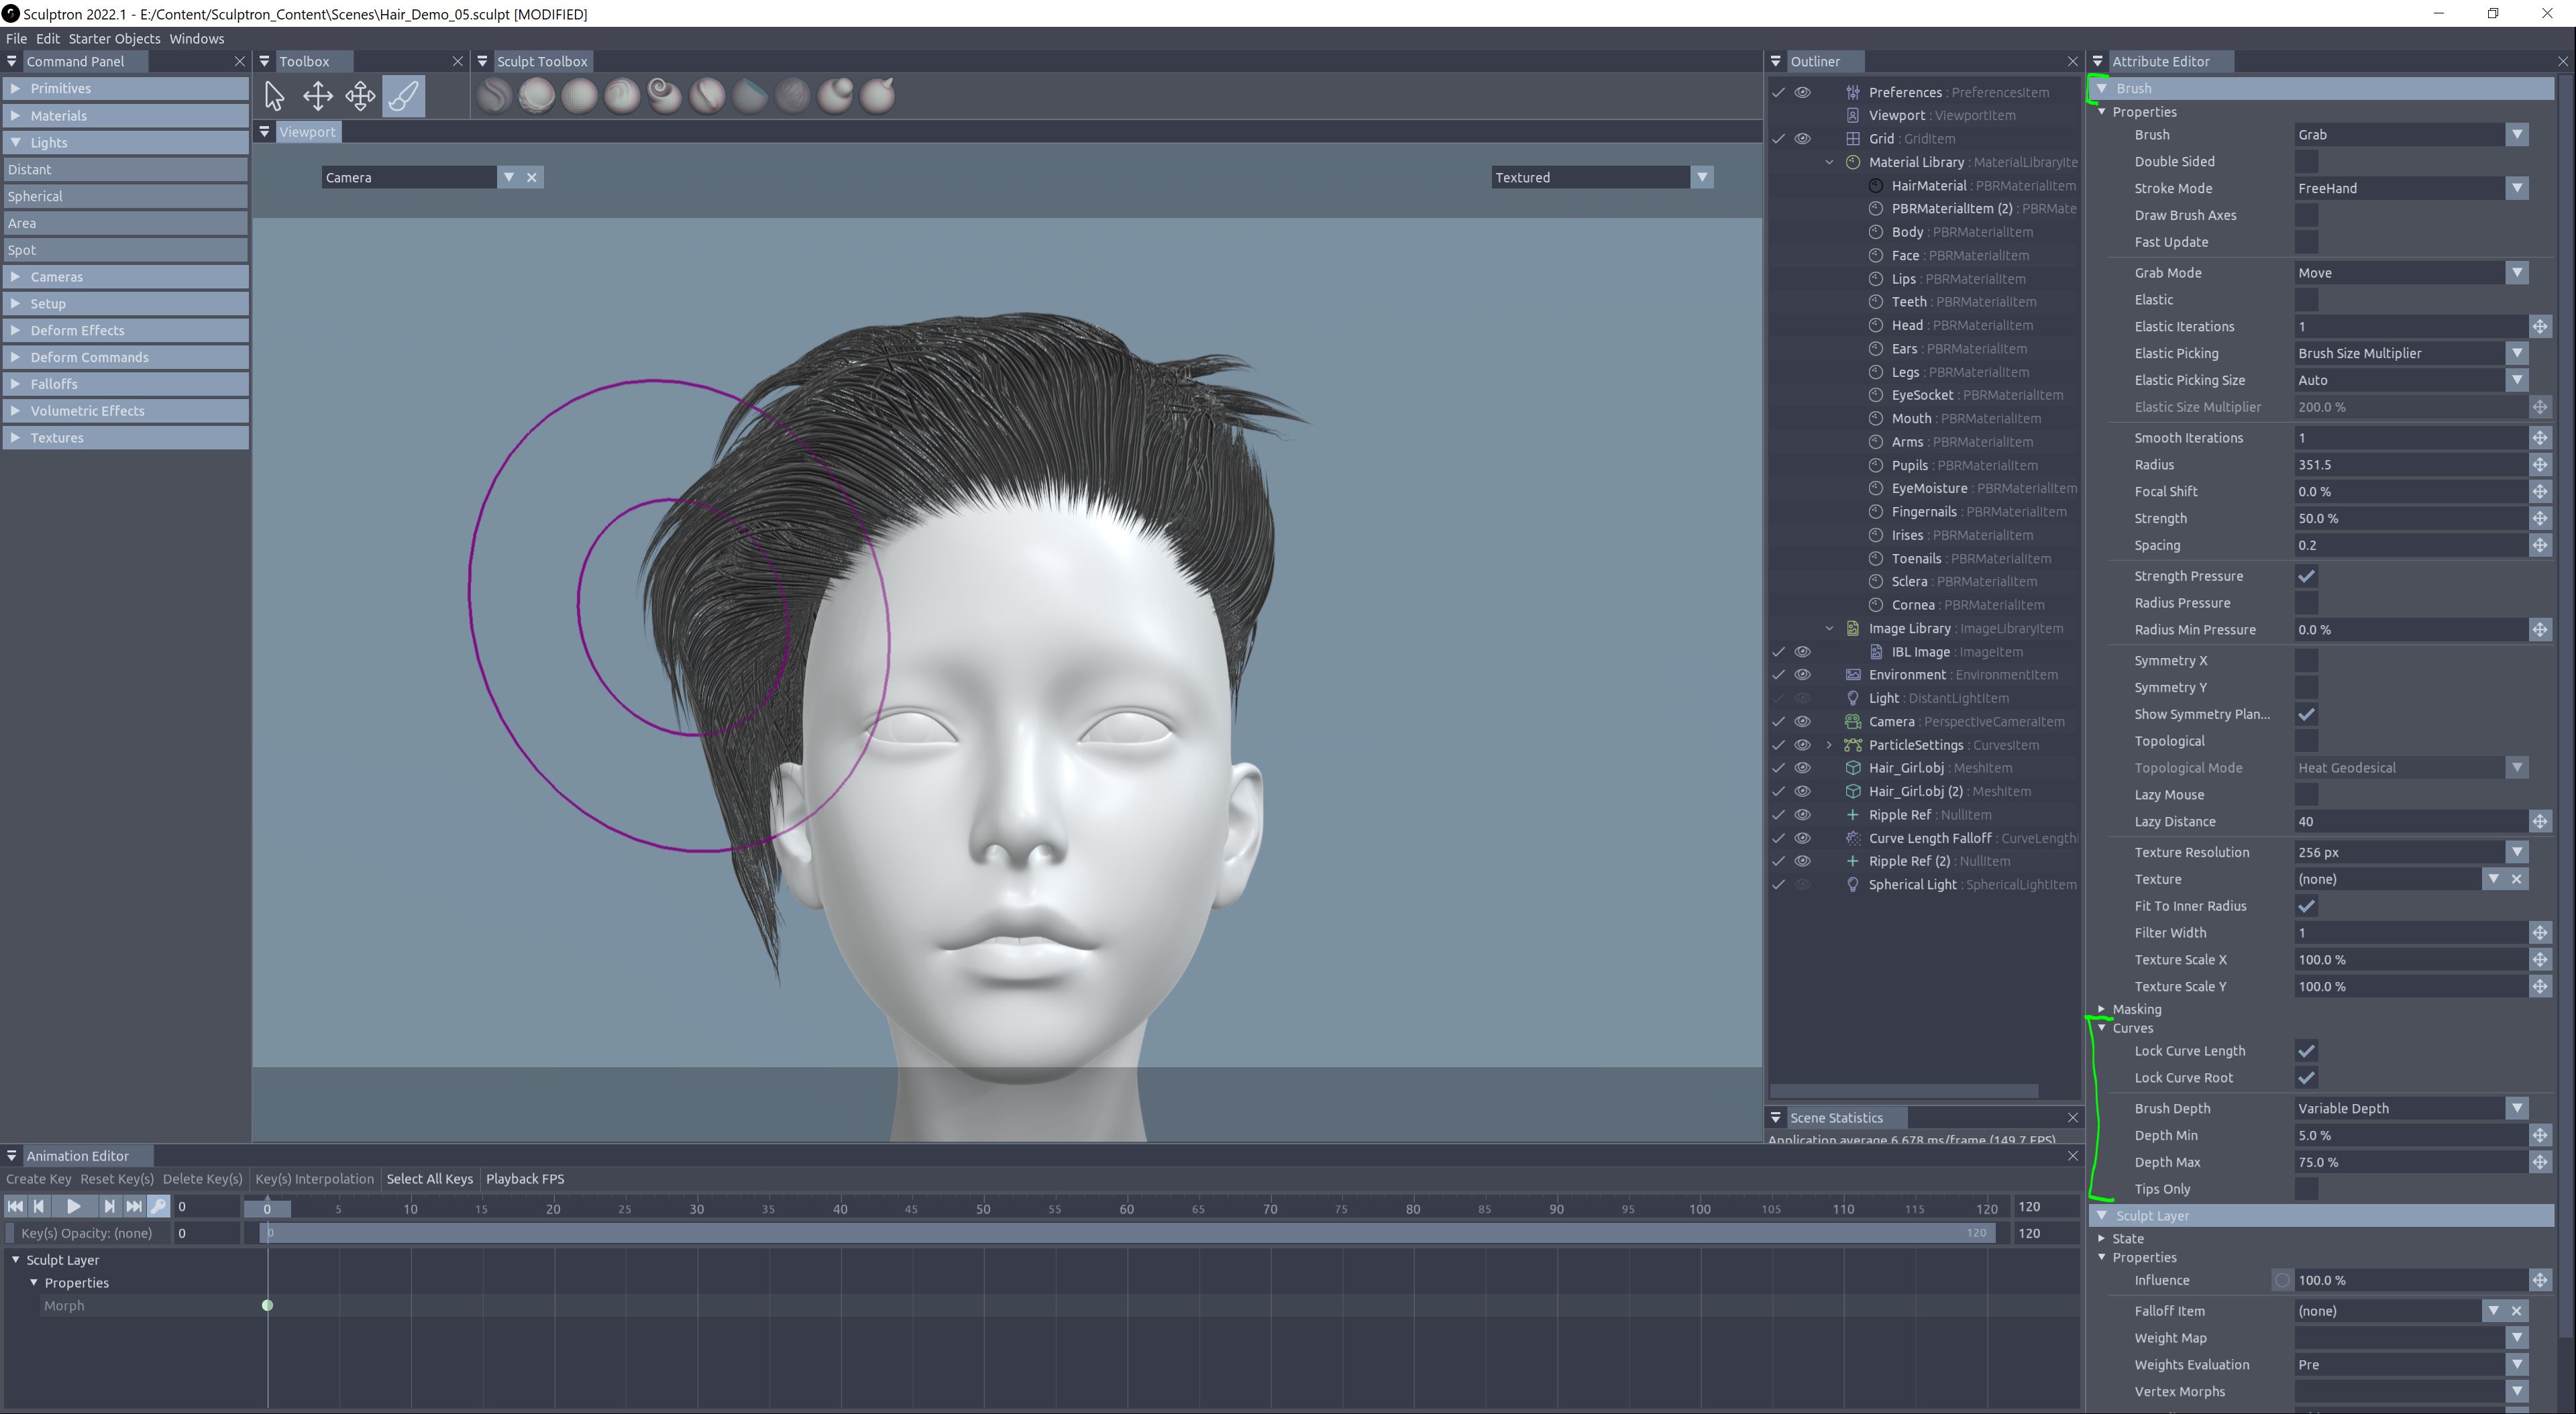This screenshot has height=1414, width=2576.
Task: Open the Windows menu
Action: point(196,38)
